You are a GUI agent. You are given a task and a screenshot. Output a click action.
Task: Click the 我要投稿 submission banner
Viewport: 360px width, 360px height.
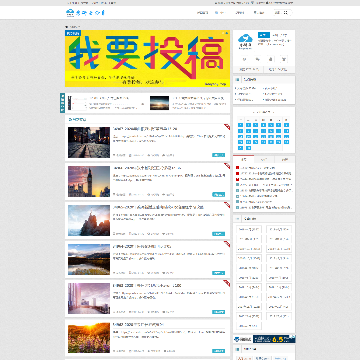(x=147, y=59)
